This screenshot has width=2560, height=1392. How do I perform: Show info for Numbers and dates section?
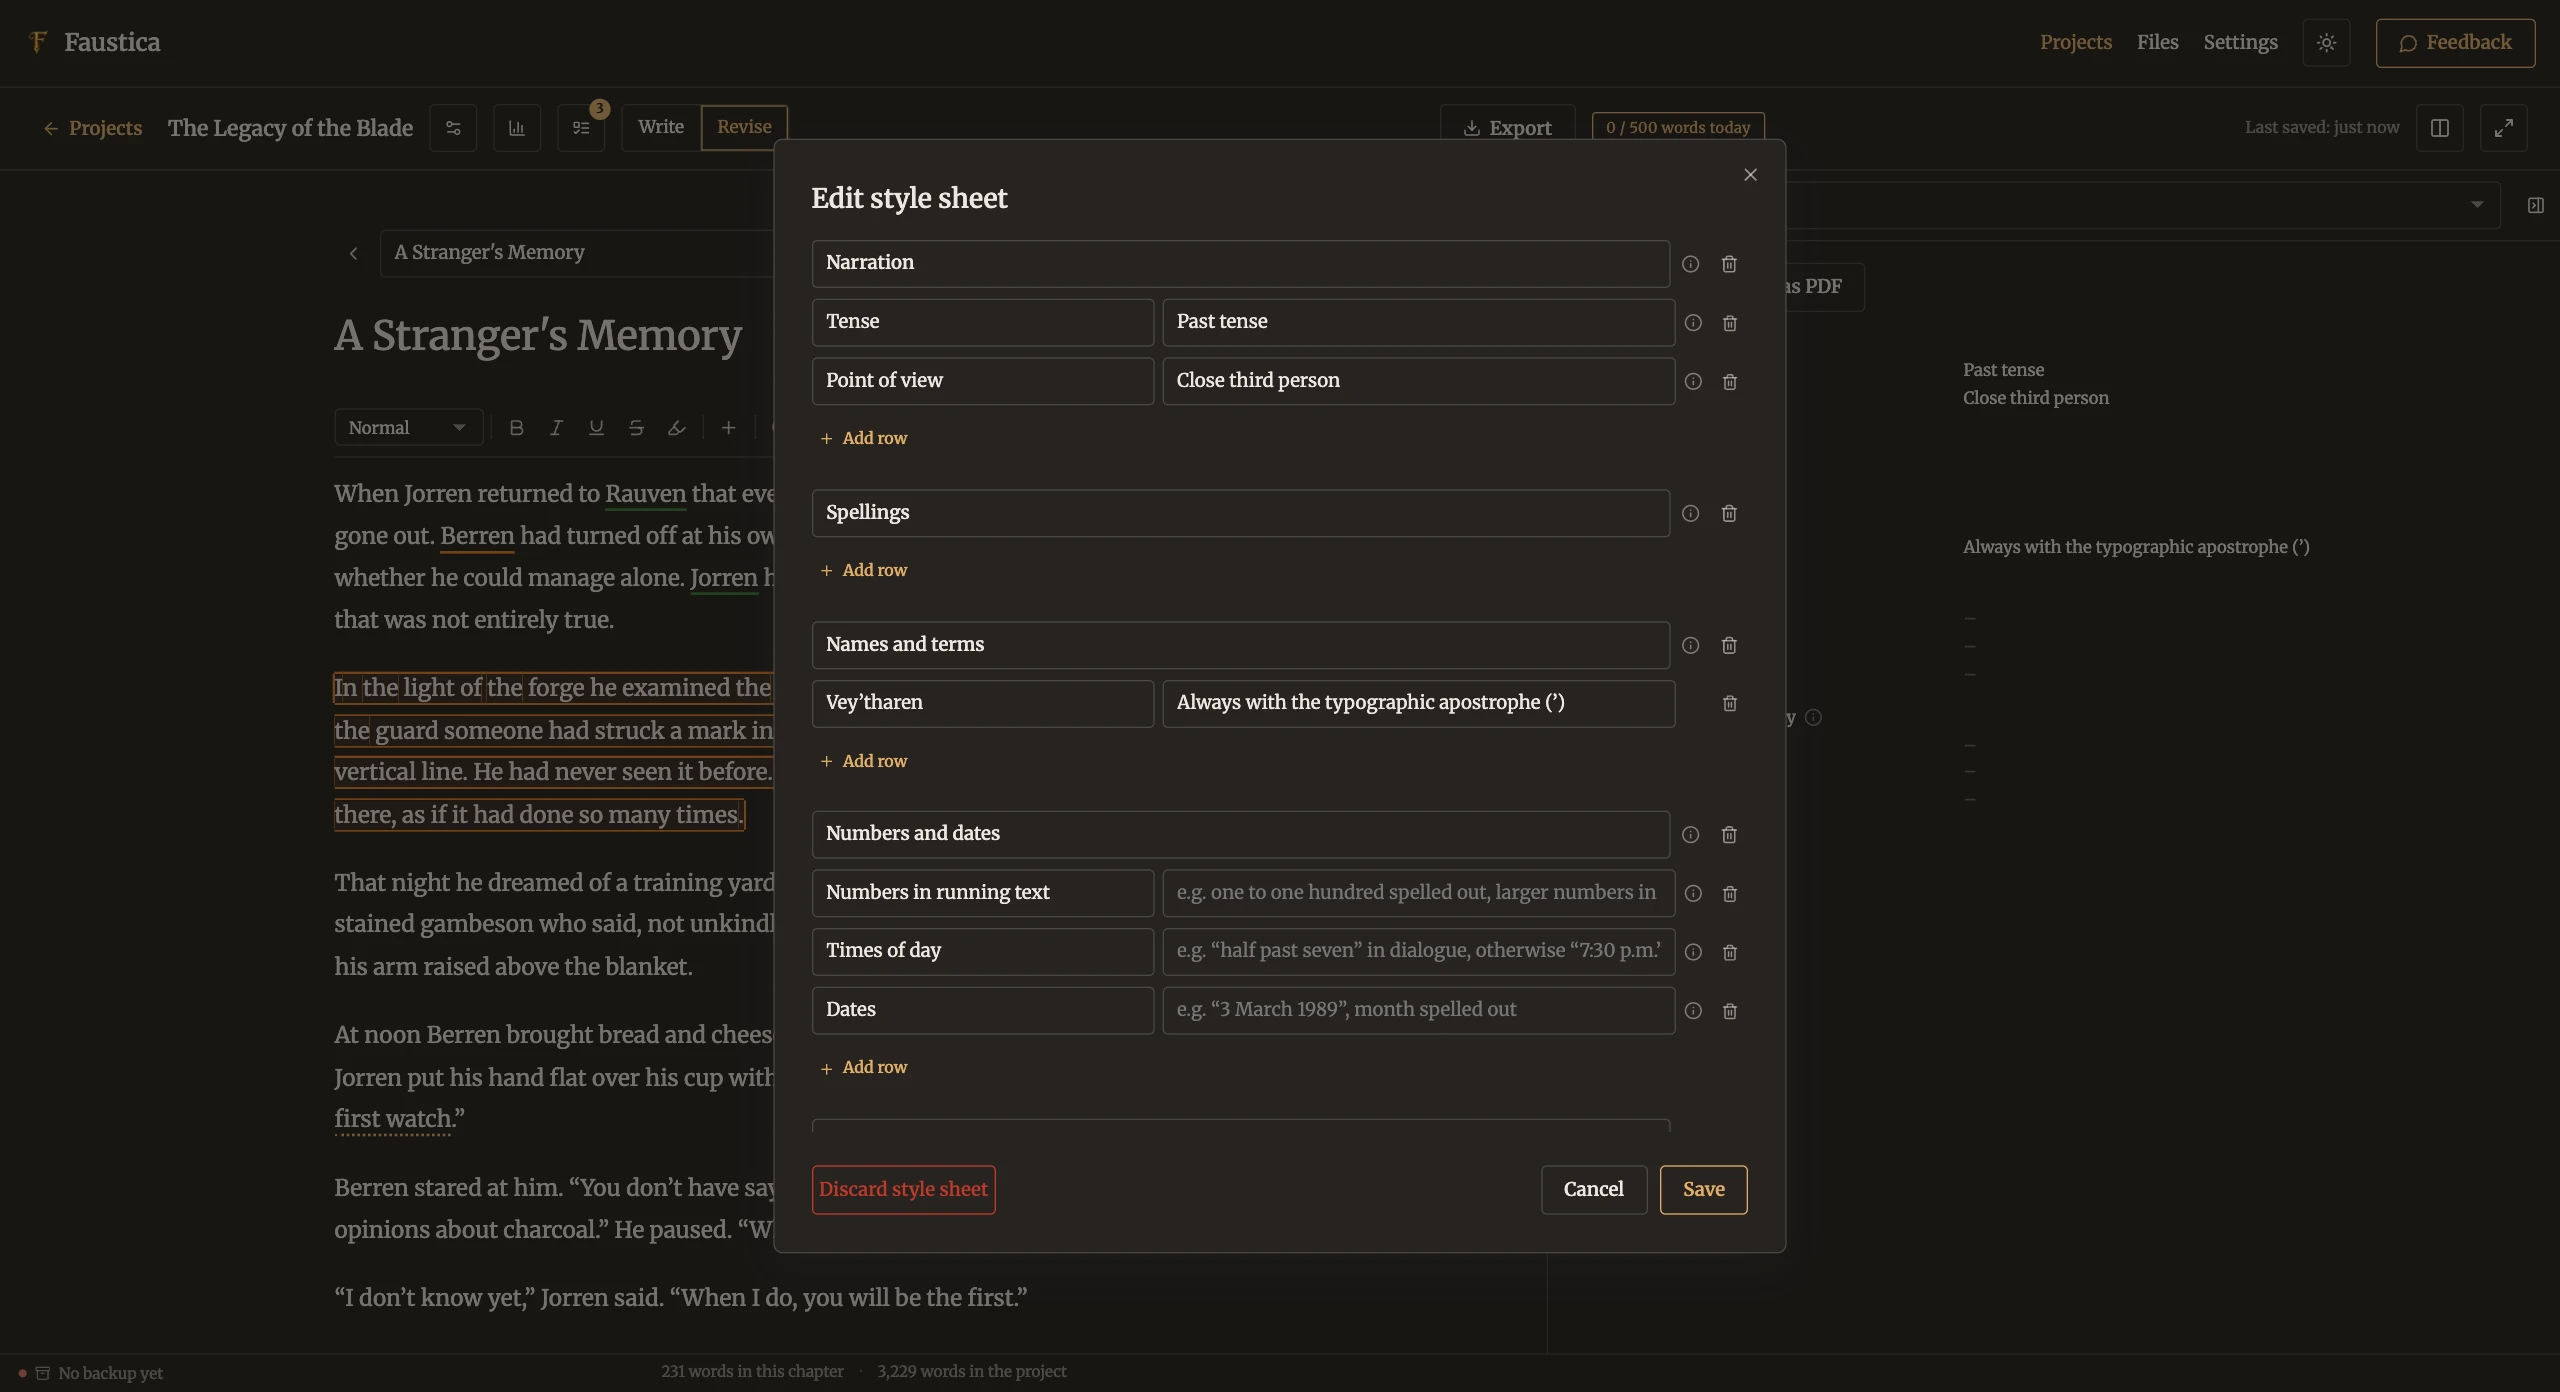pyautogui.click(x=1690, y=834)
